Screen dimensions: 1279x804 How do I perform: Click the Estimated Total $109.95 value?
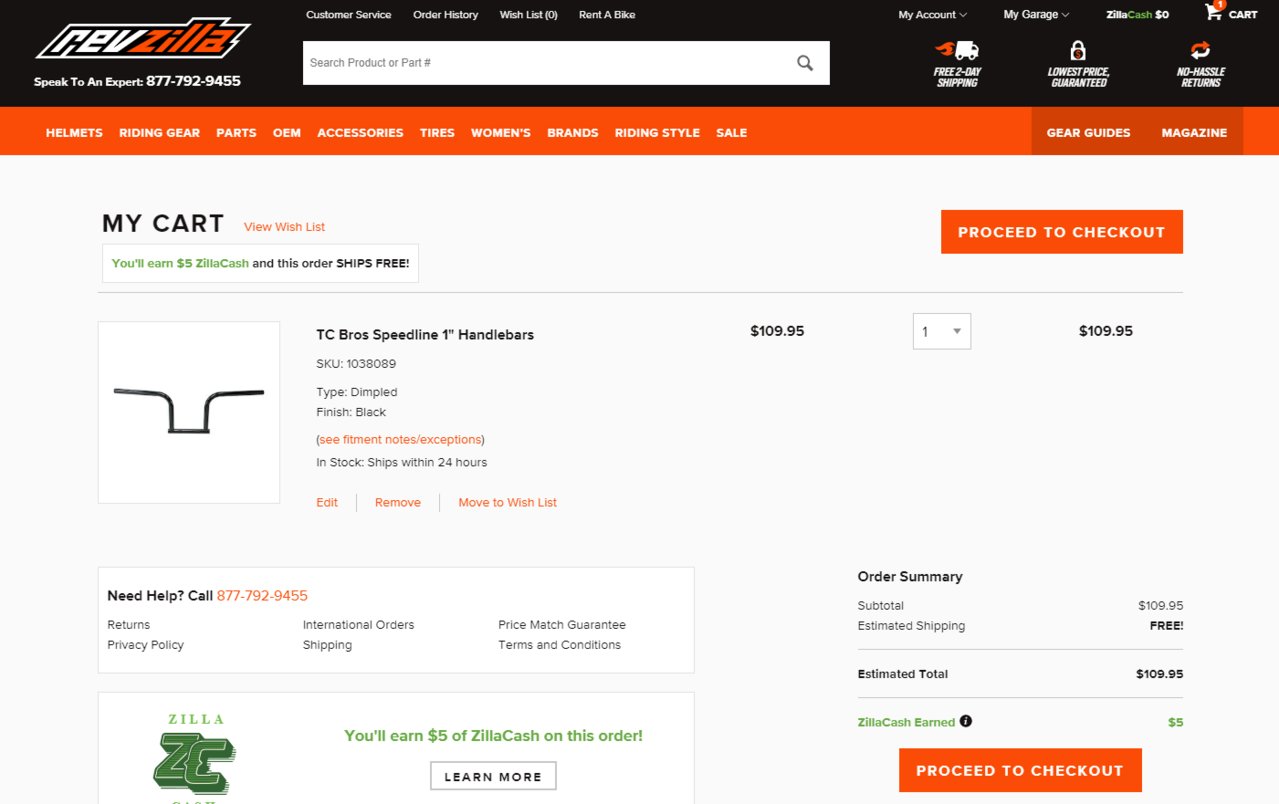(x=1159, y=674)
